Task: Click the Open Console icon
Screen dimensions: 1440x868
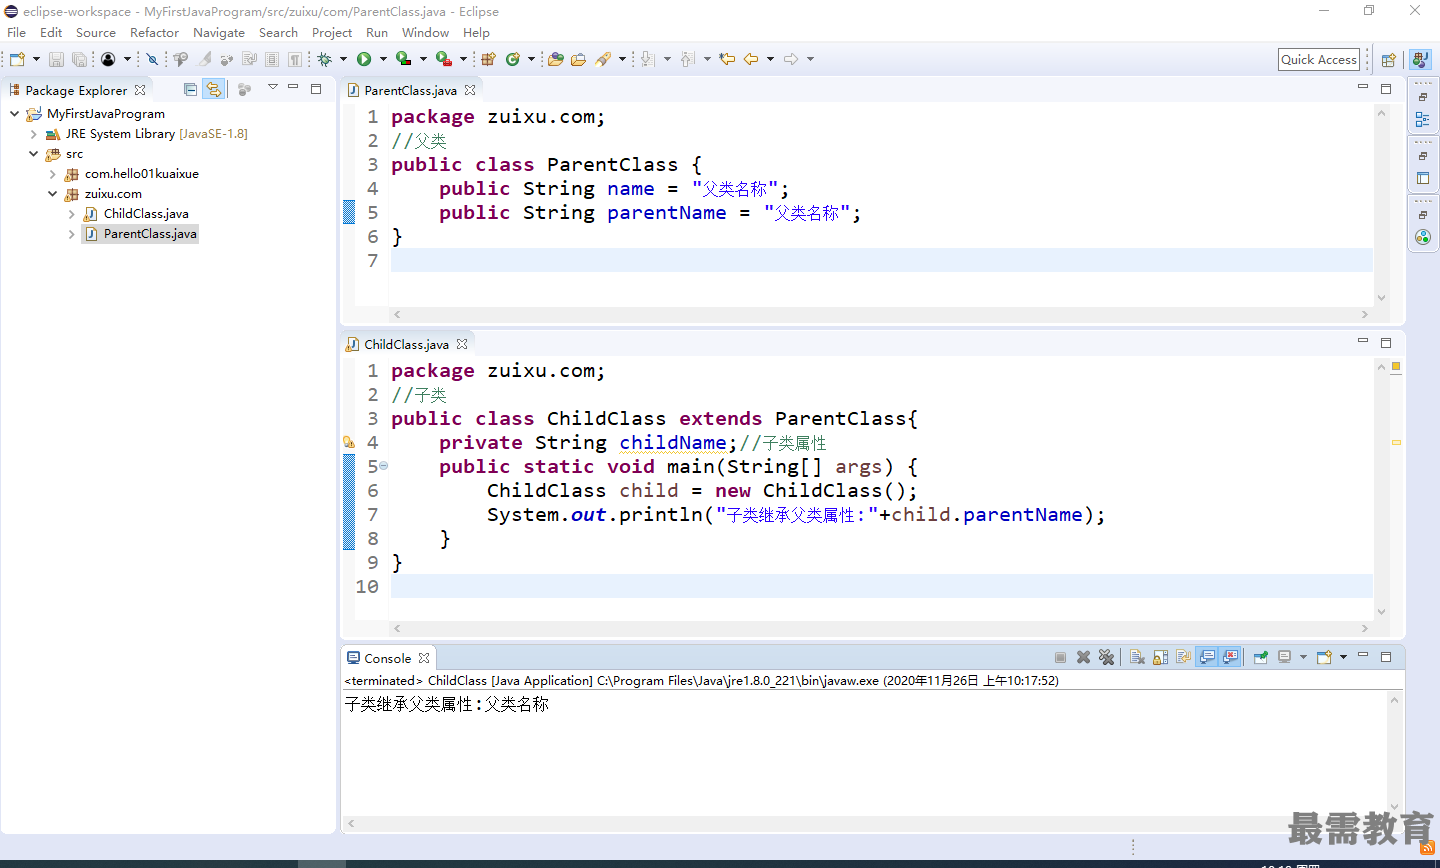Action: click(1324, 657)
